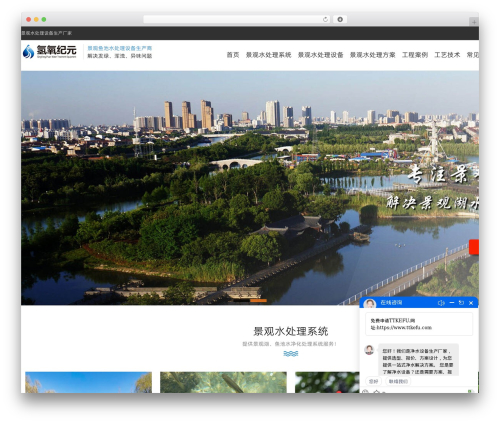
Task: Open the first blue-sky product thumbnail
Action: pos(88,382)
